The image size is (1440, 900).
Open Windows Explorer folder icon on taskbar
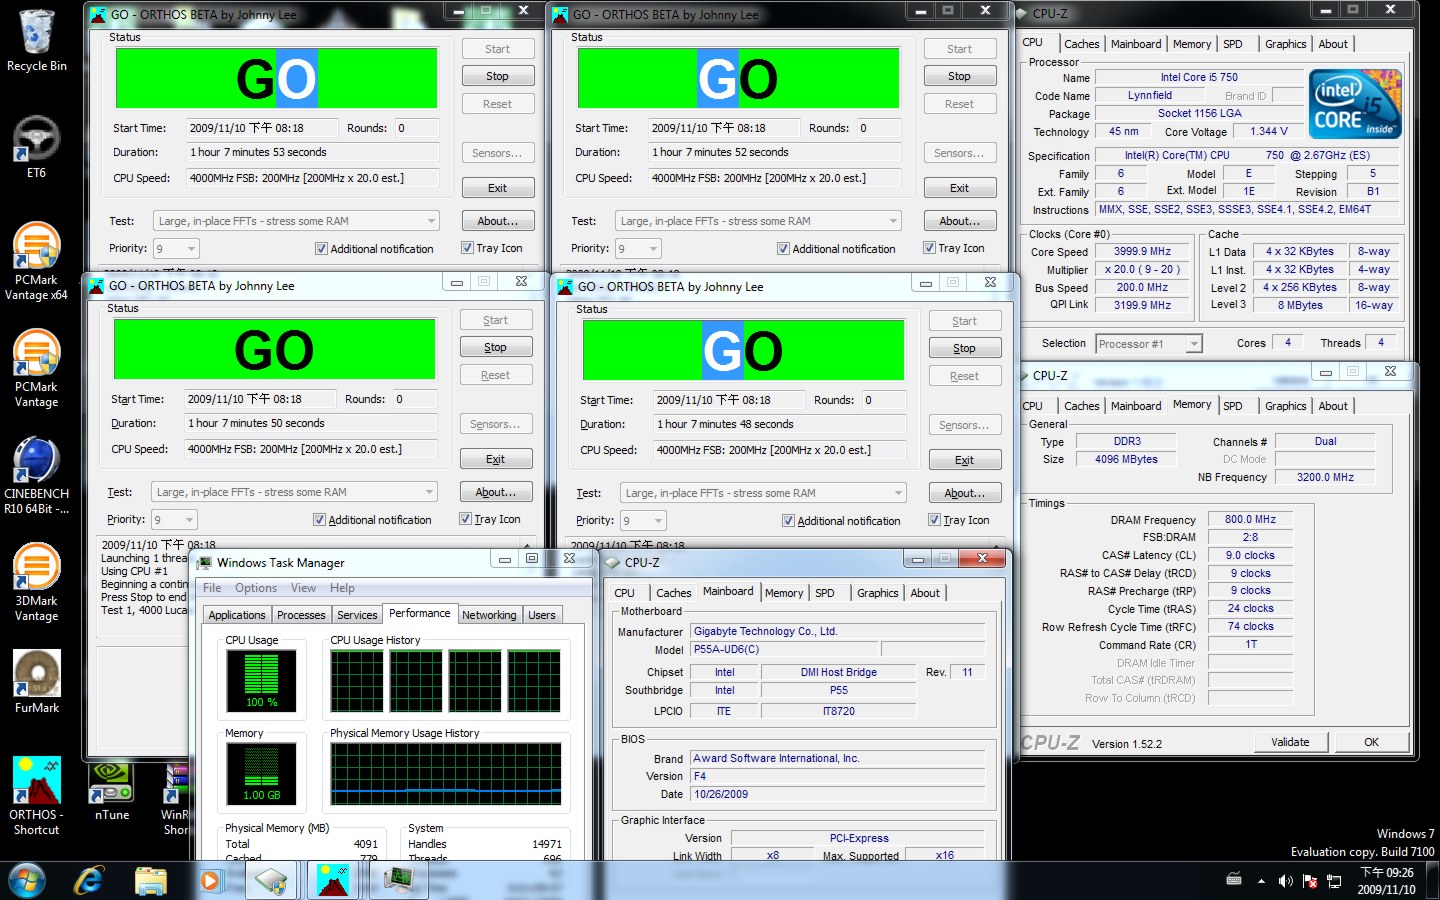[151, 881]
